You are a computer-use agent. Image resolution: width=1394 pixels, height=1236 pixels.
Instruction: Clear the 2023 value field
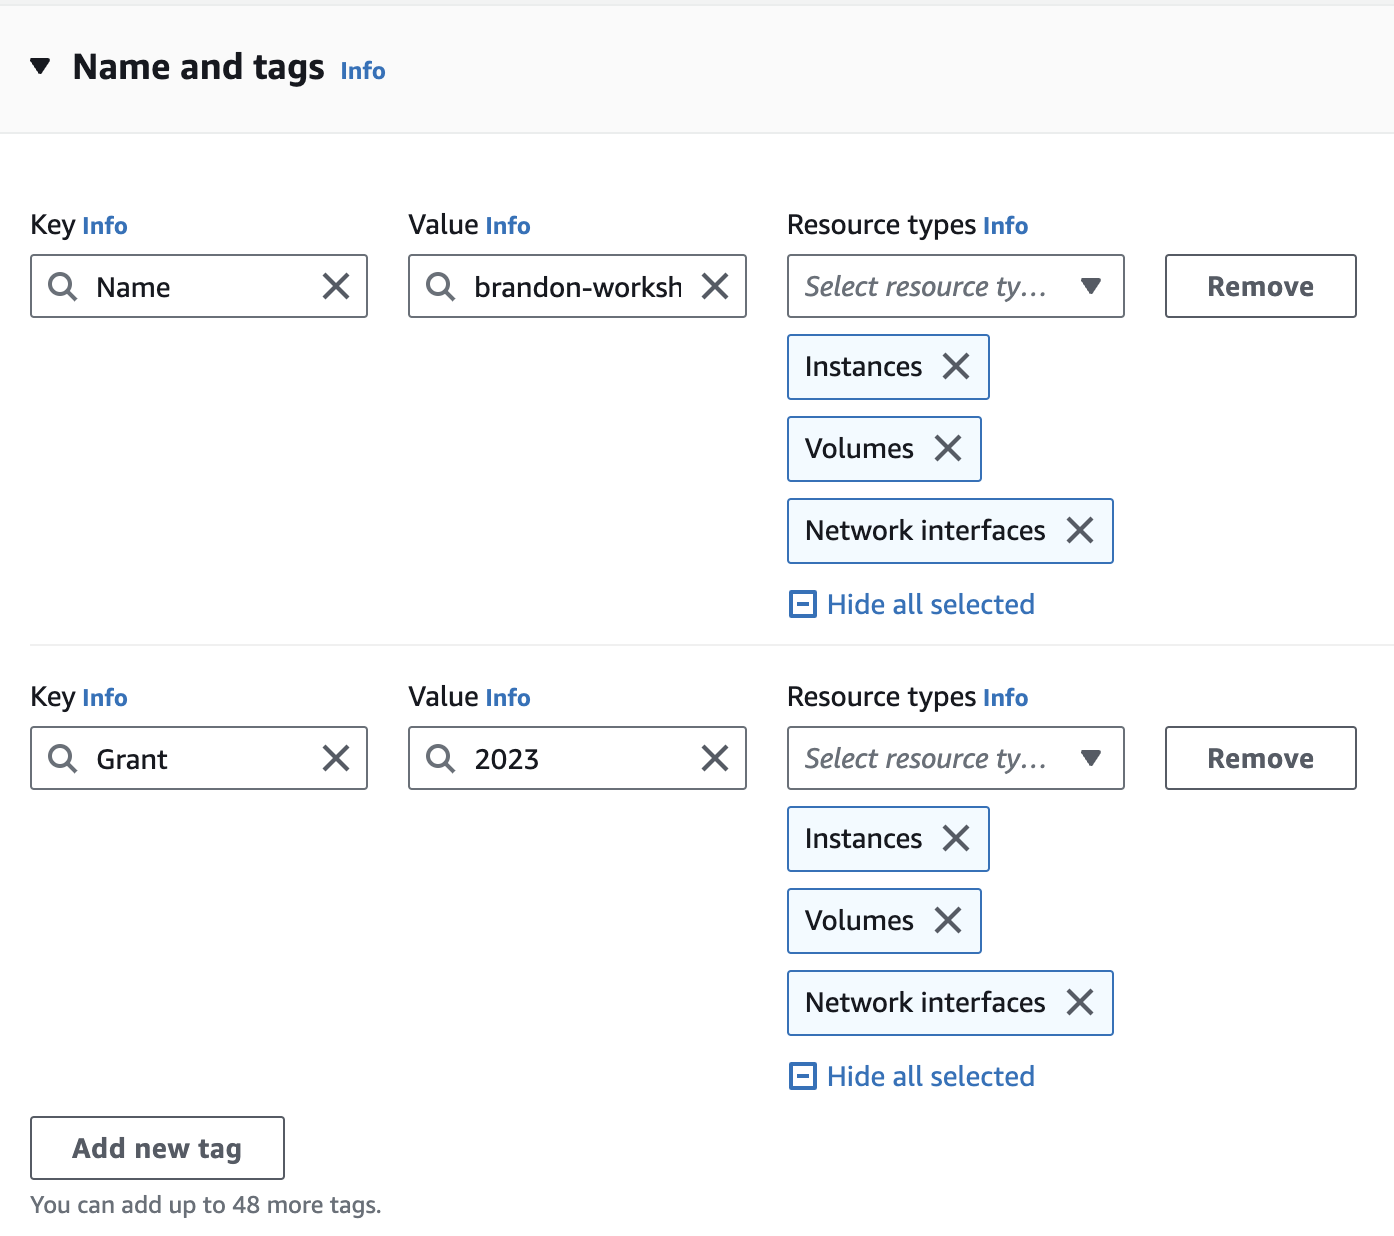715,759
